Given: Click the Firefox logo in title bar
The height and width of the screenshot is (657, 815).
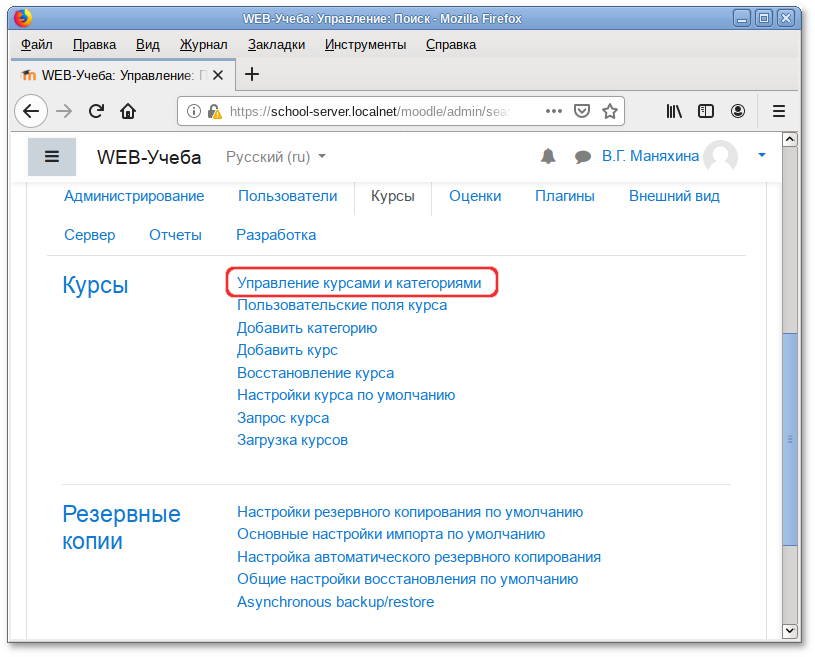Looking at the screenshot, I should click(22, 18).
